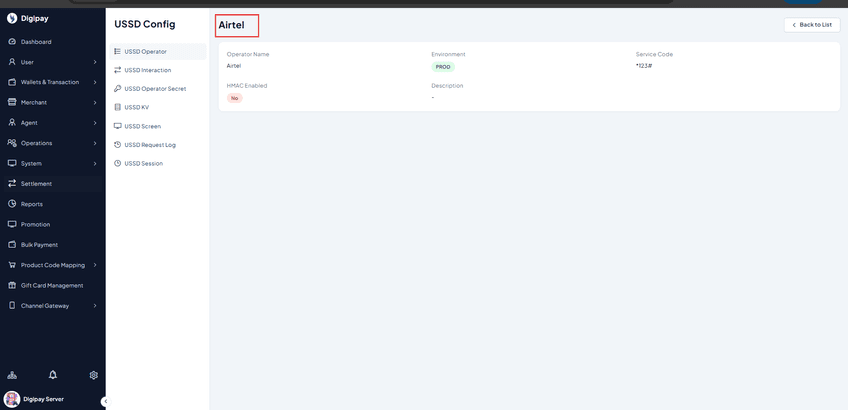Open Dashboard via its gauge icon

point(12,42)
